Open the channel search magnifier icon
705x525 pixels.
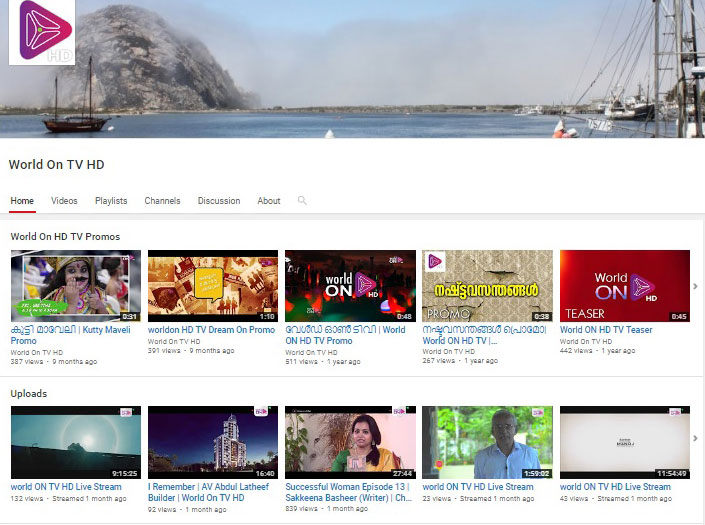pos(302,200)
